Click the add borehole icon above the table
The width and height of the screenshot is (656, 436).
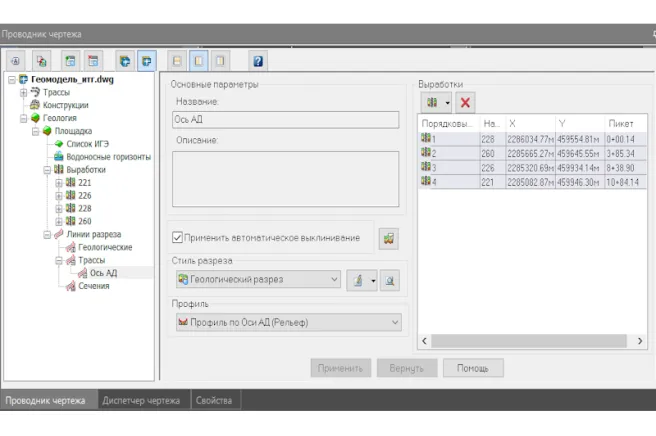click(x=432, y=102)
